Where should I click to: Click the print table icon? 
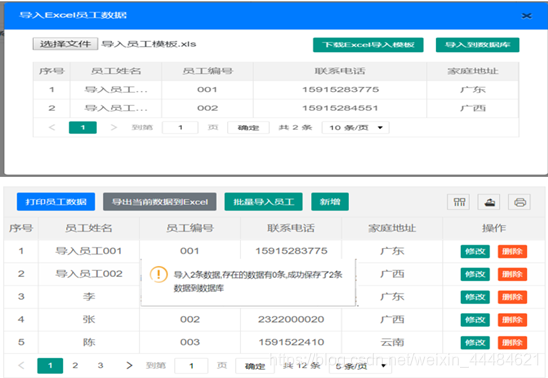point(519,202)
